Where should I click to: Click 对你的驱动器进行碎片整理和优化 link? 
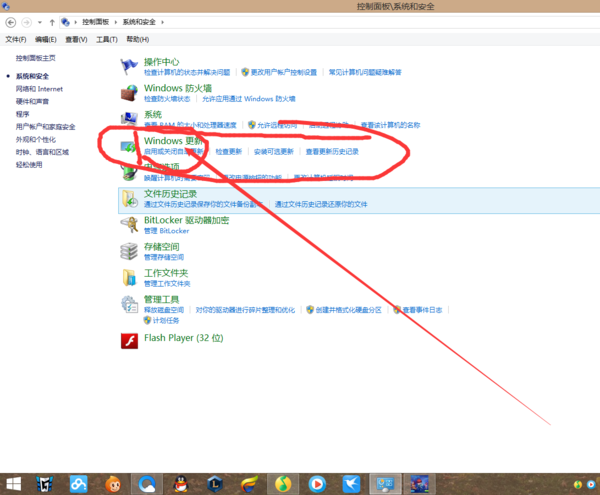coord(245,310)
